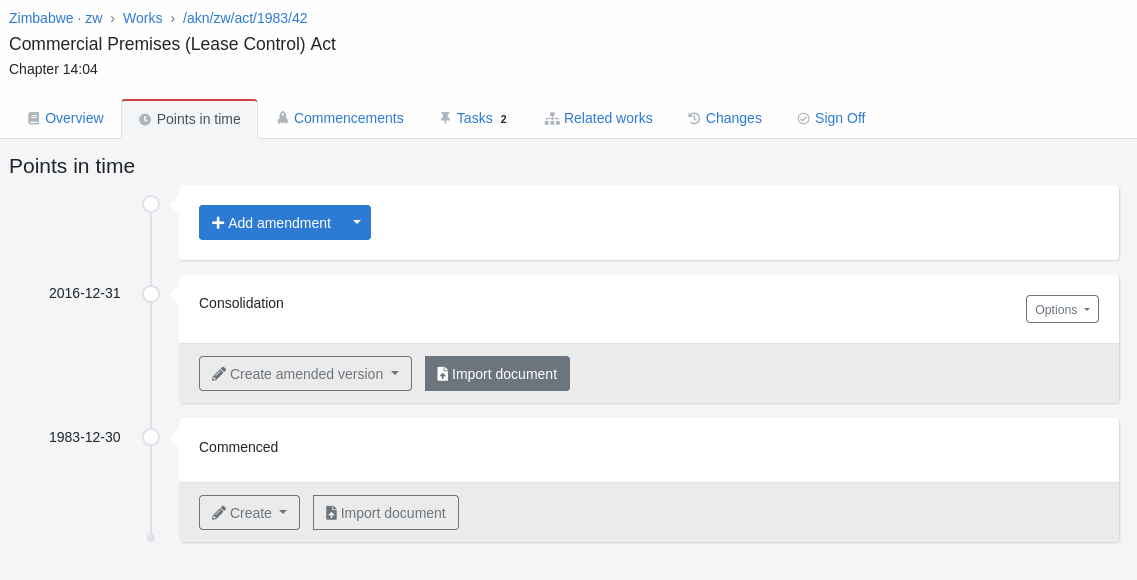Go to the Zimbabwe · zw breadcrumb
The image size is (1137, 580).
(x=55, y=18)
